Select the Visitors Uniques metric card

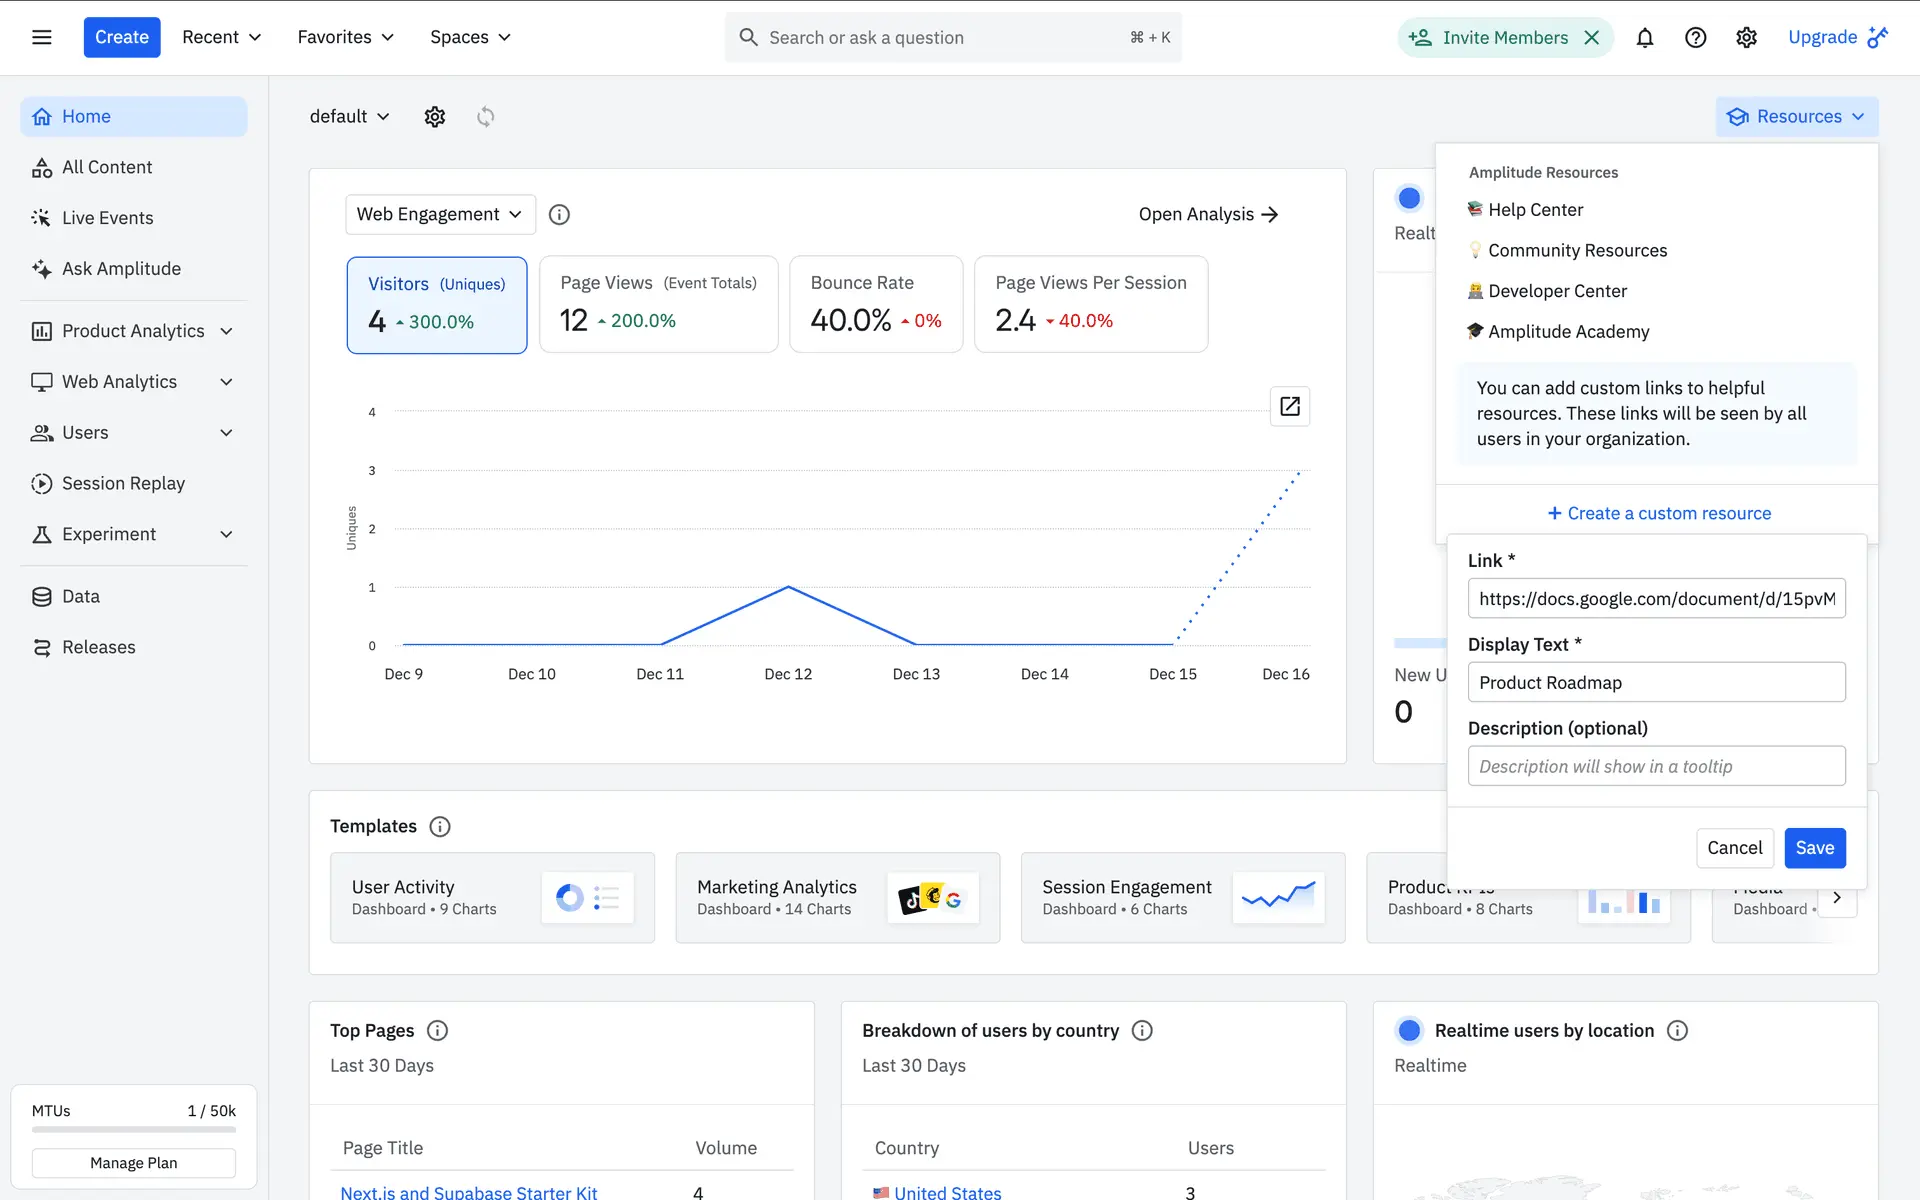(x=436, y=304)
